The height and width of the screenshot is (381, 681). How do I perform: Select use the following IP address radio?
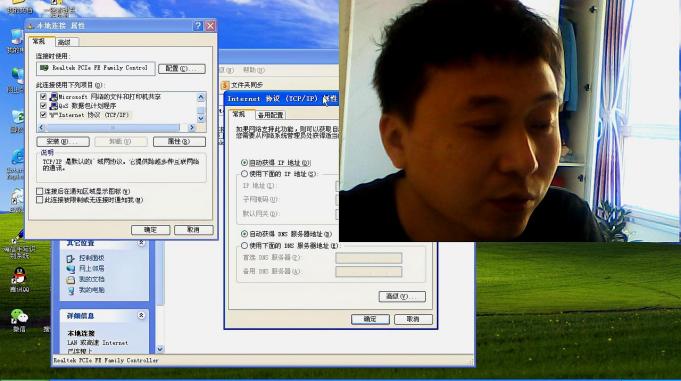click(245, 174)
